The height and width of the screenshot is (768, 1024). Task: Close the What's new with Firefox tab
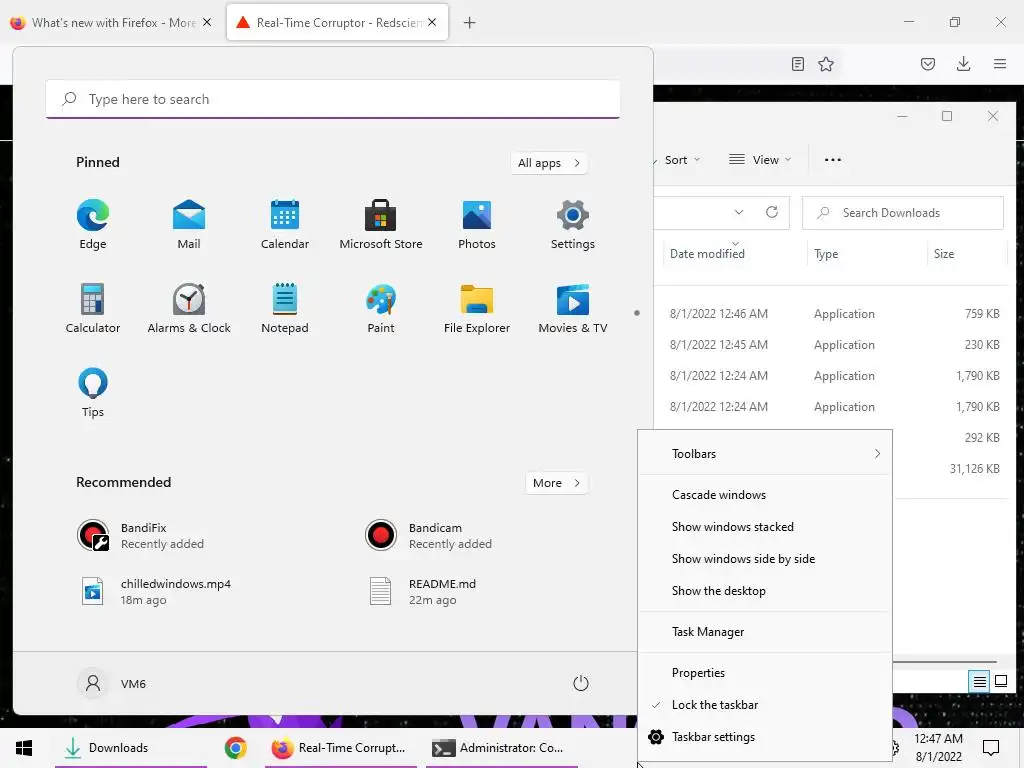coord(207,22)
